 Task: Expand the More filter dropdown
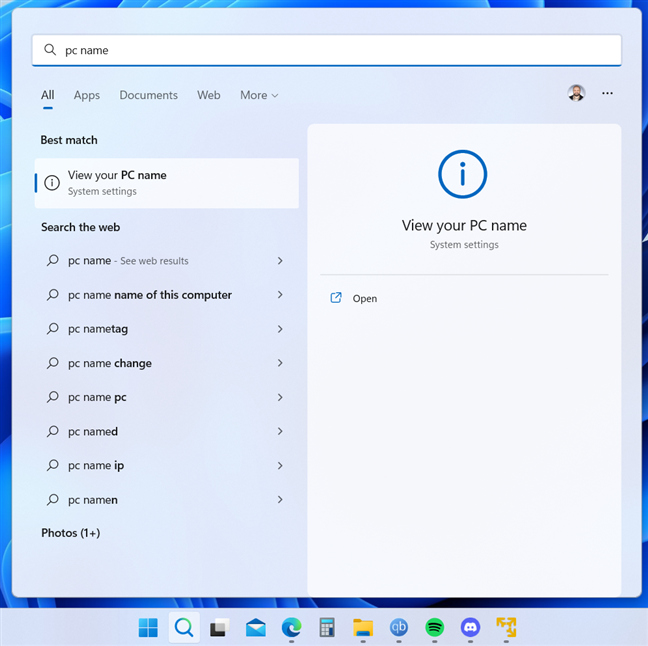[x=259, y=95]
